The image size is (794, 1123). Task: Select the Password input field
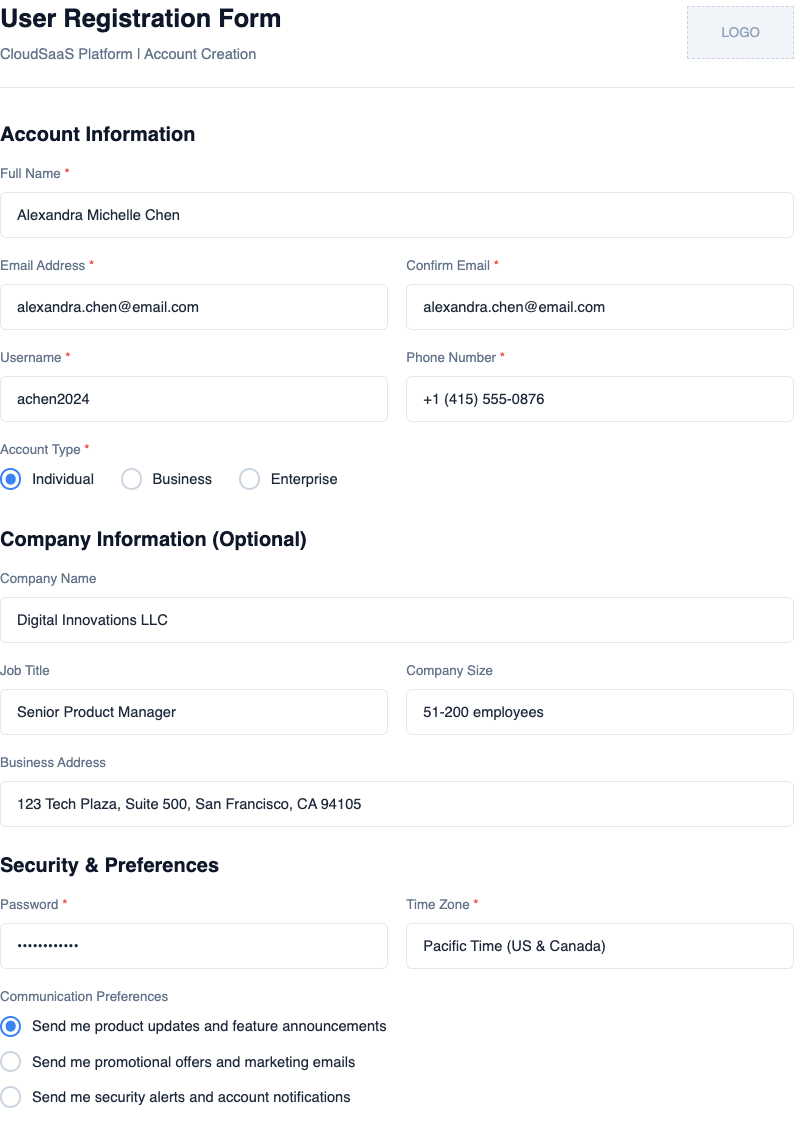pyautogui.click(x=194, y=945)
